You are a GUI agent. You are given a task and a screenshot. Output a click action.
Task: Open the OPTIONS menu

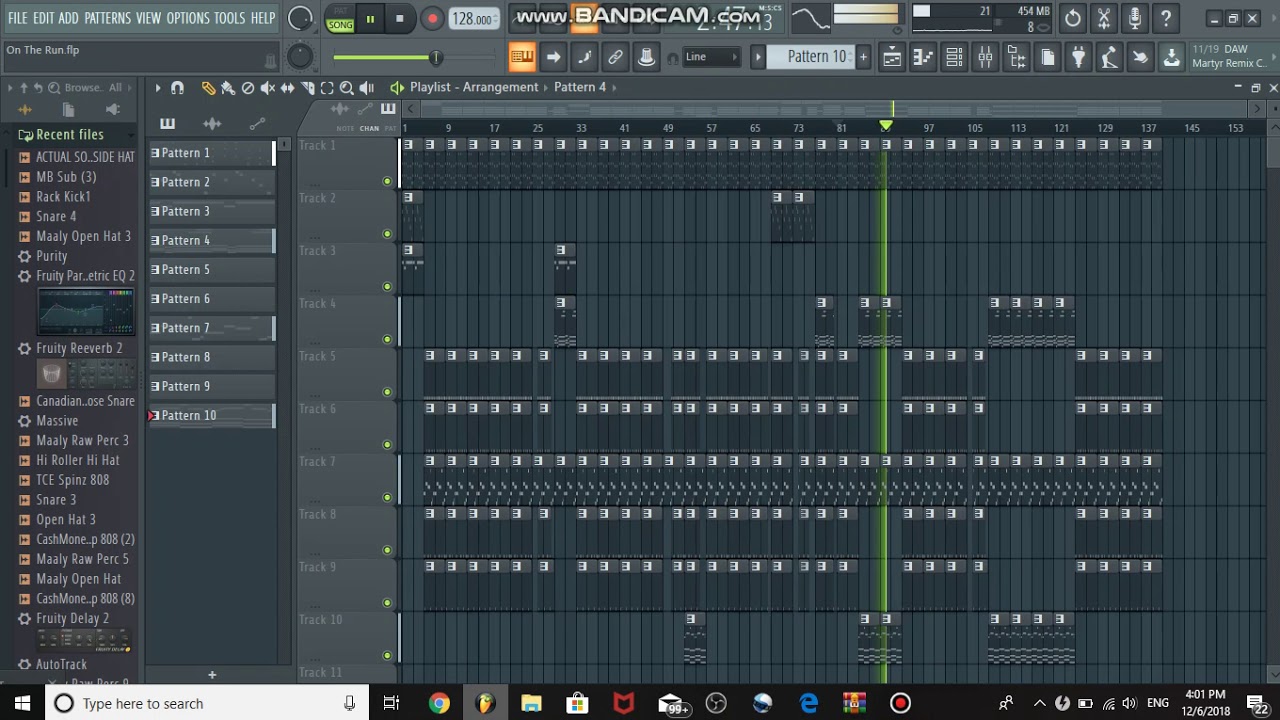pos(188,18)
